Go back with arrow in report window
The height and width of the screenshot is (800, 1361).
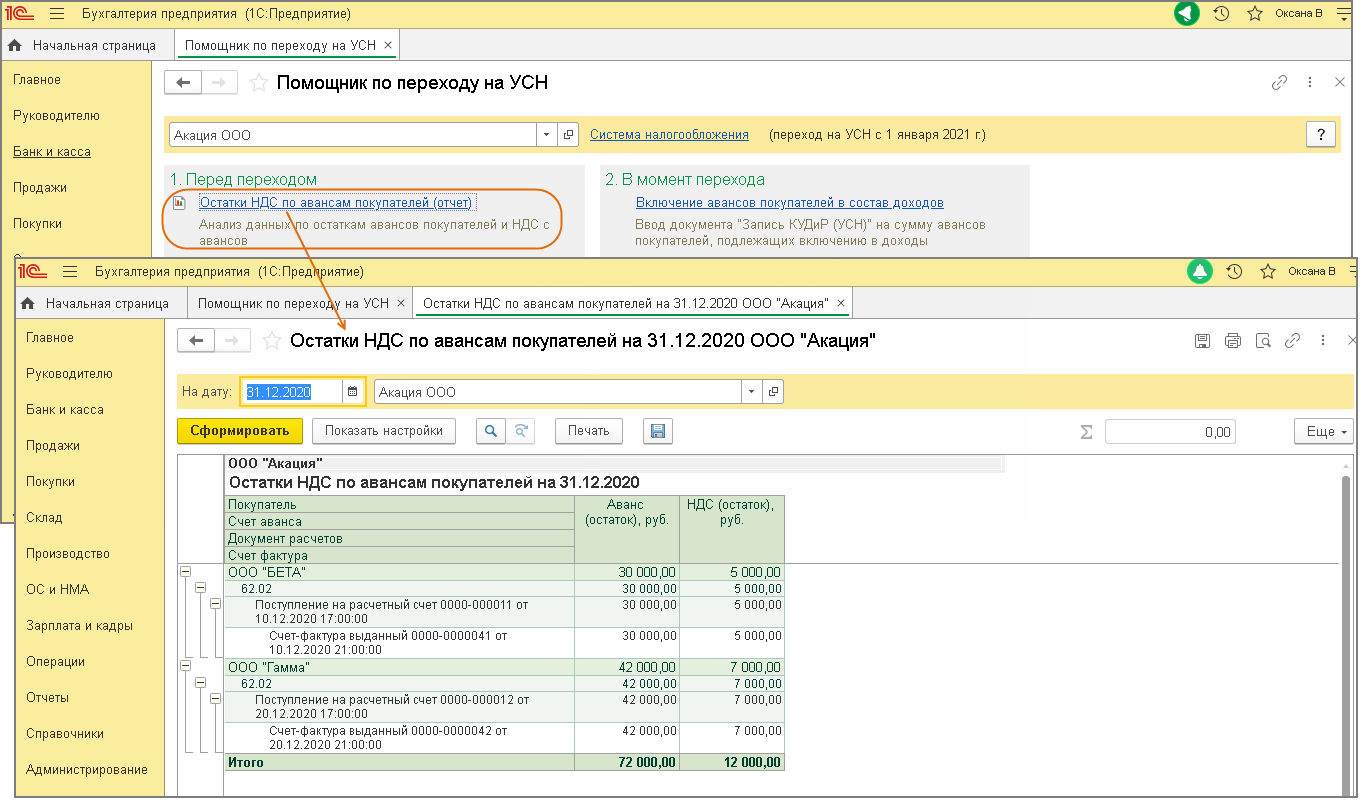click(x=196, y=341)
